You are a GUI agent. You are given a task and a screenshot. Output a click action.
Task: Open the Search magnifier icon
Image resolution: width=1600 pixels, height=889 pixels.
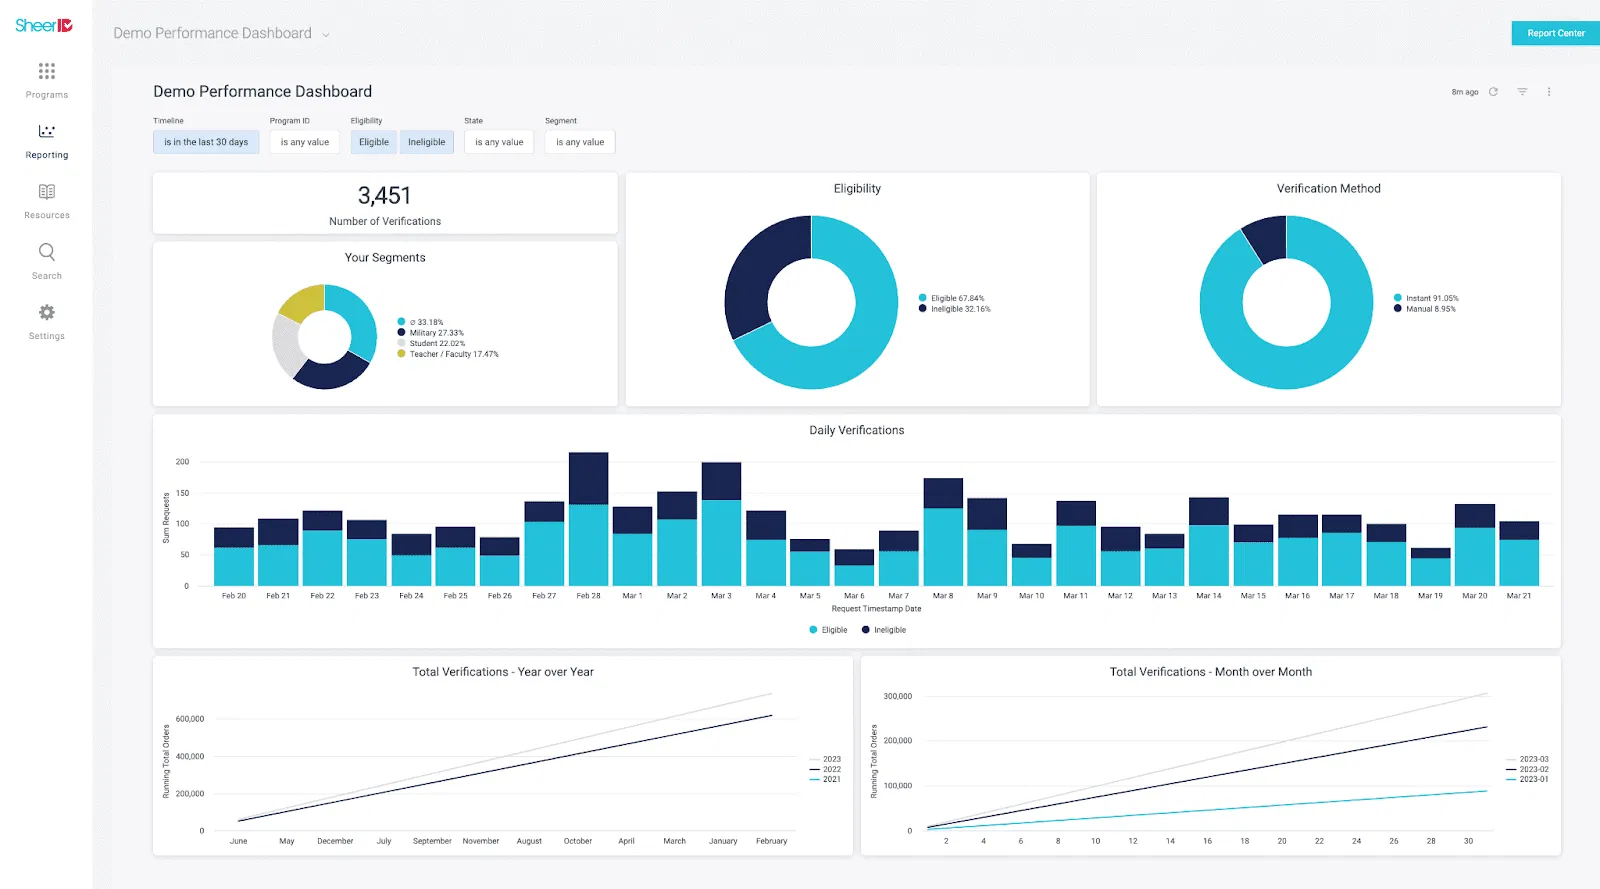[x=47, y=252]
